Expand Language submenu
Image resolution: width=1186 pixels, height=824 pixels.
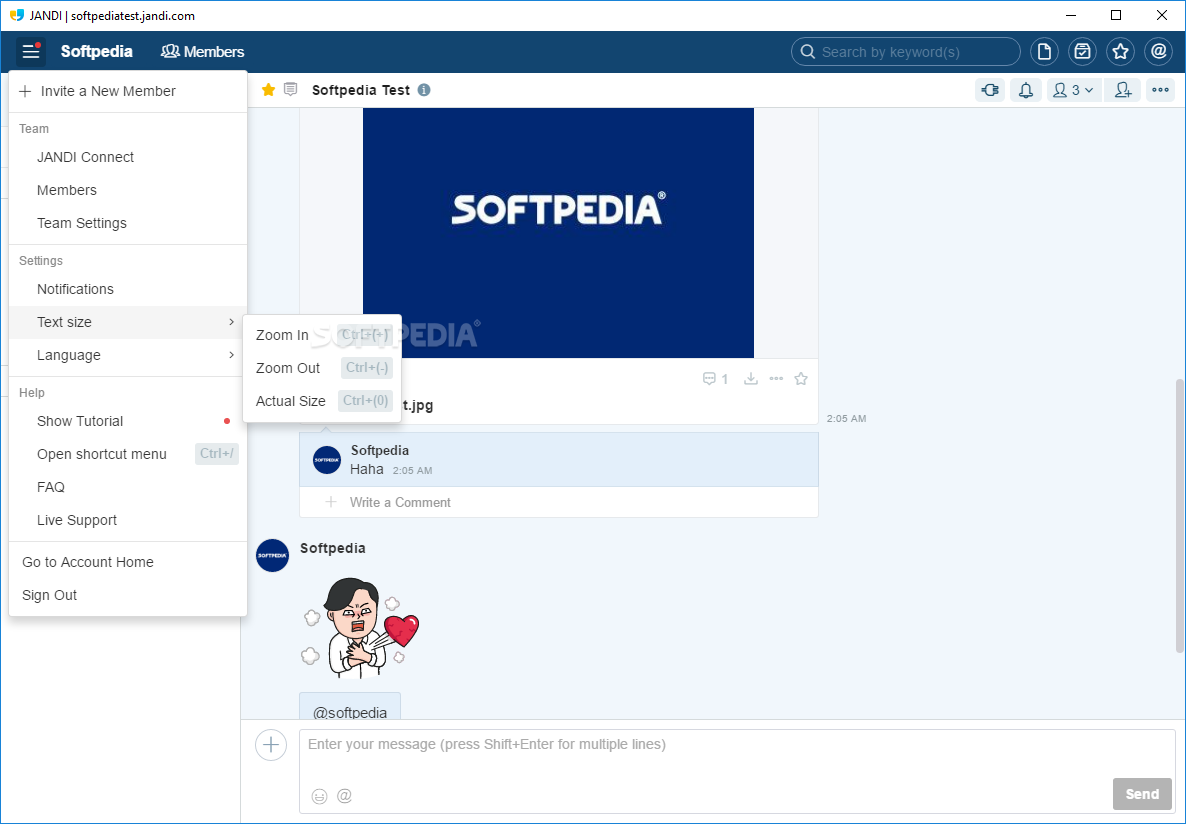128,355
